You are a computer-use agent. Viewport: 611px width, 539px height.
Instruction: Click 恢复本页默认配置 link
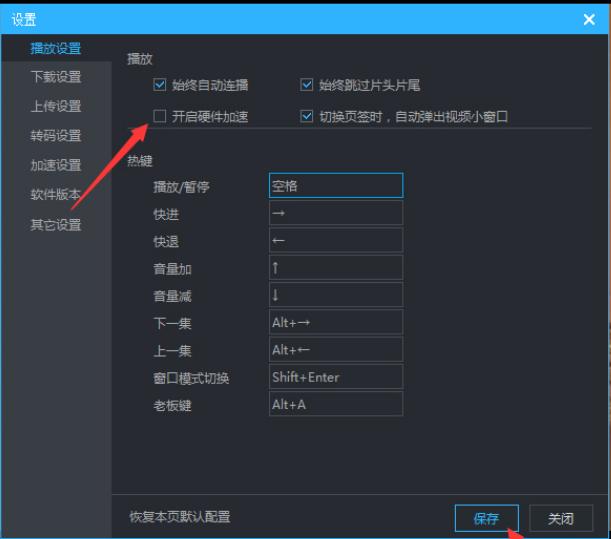(x=180, y=517)
